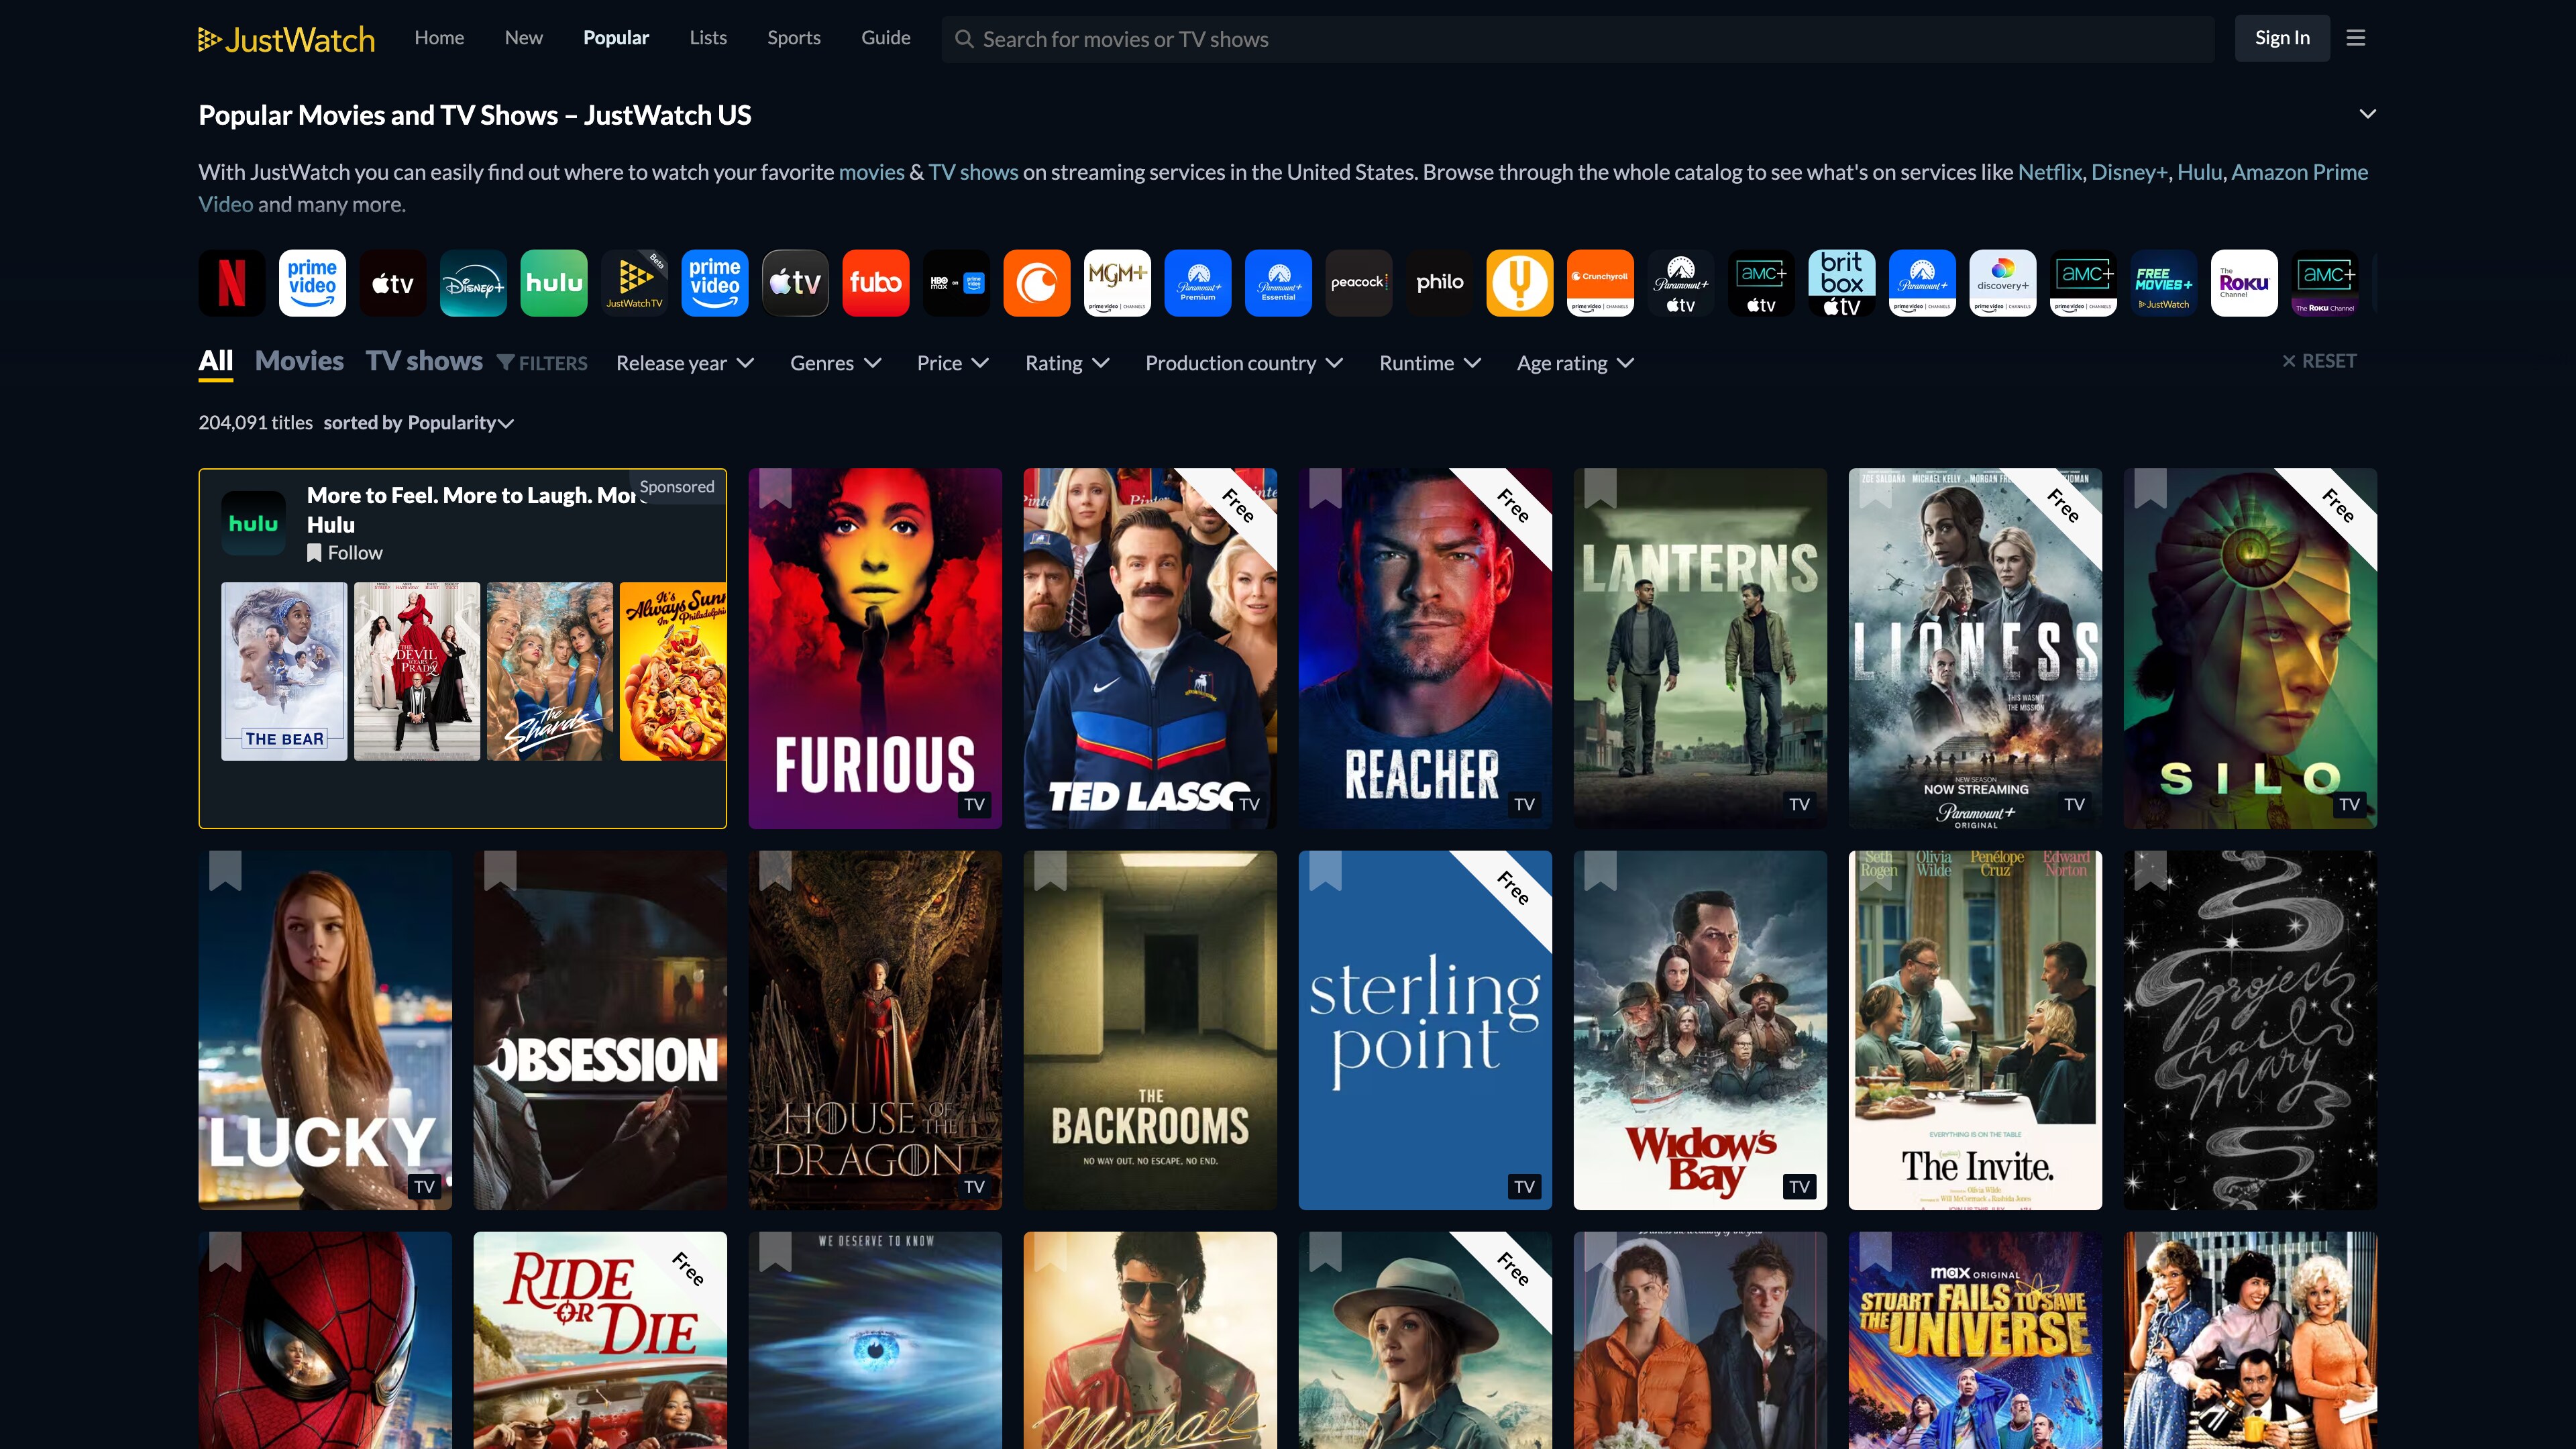The width and height of the screenshot is (2576, 1449).
Task: Open the Genres filter dropdown
Action: coord(836,363)
